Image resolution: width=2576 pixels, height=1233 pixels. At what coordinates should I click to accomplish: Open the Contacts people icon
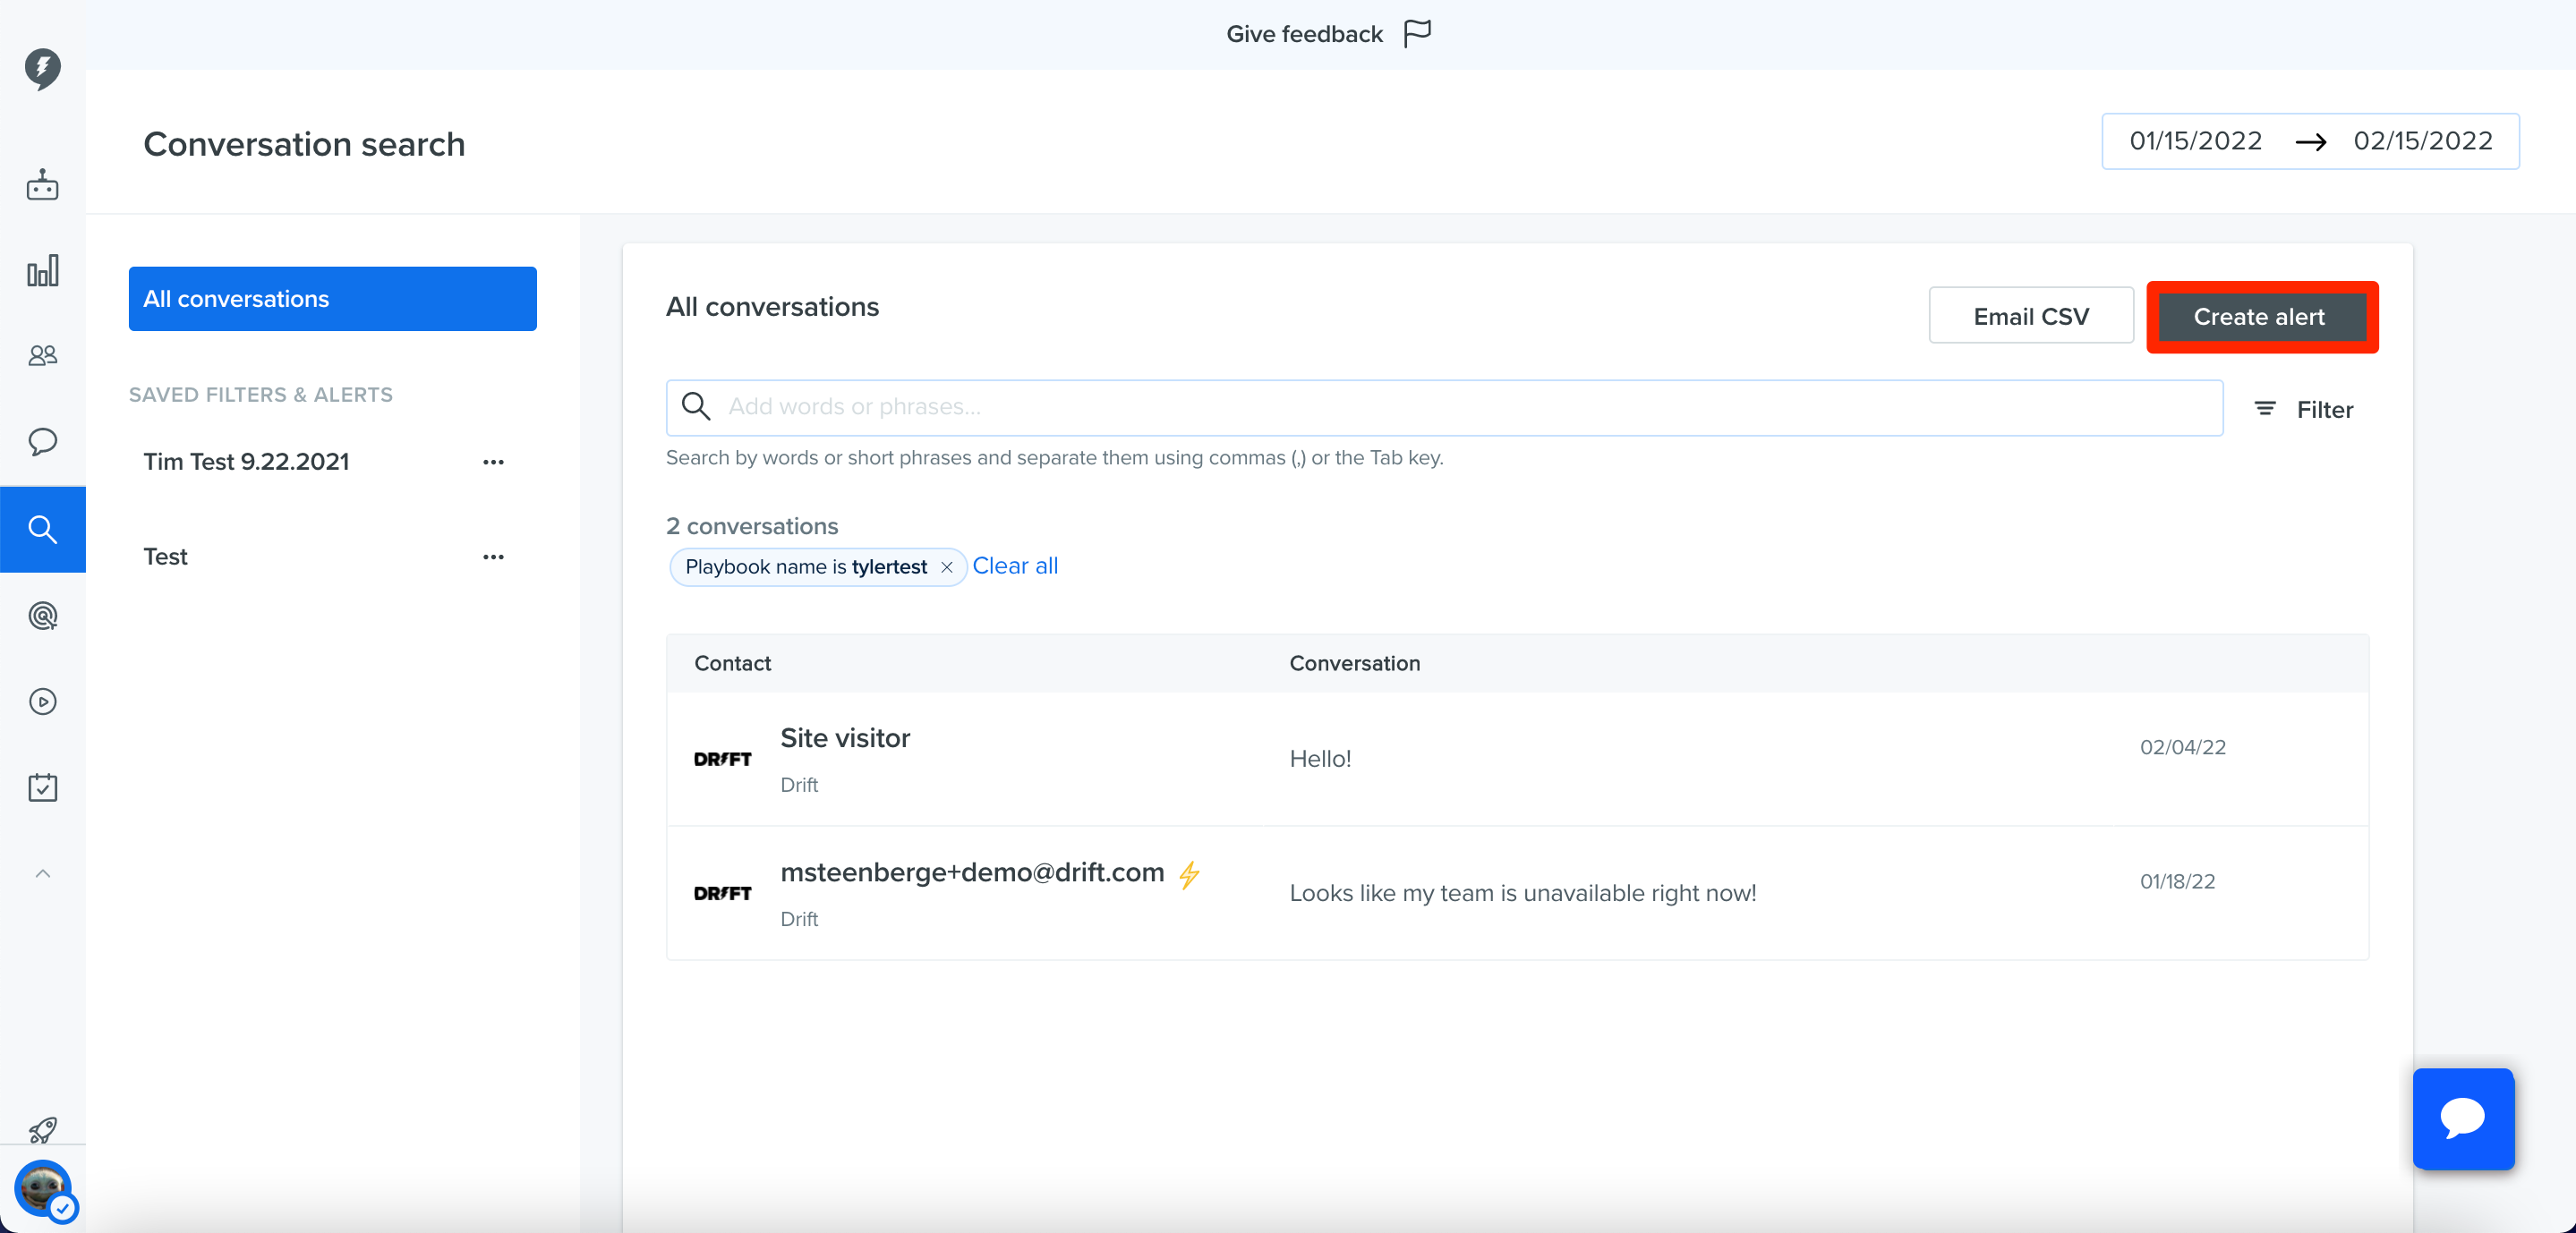tap(42, 356)
